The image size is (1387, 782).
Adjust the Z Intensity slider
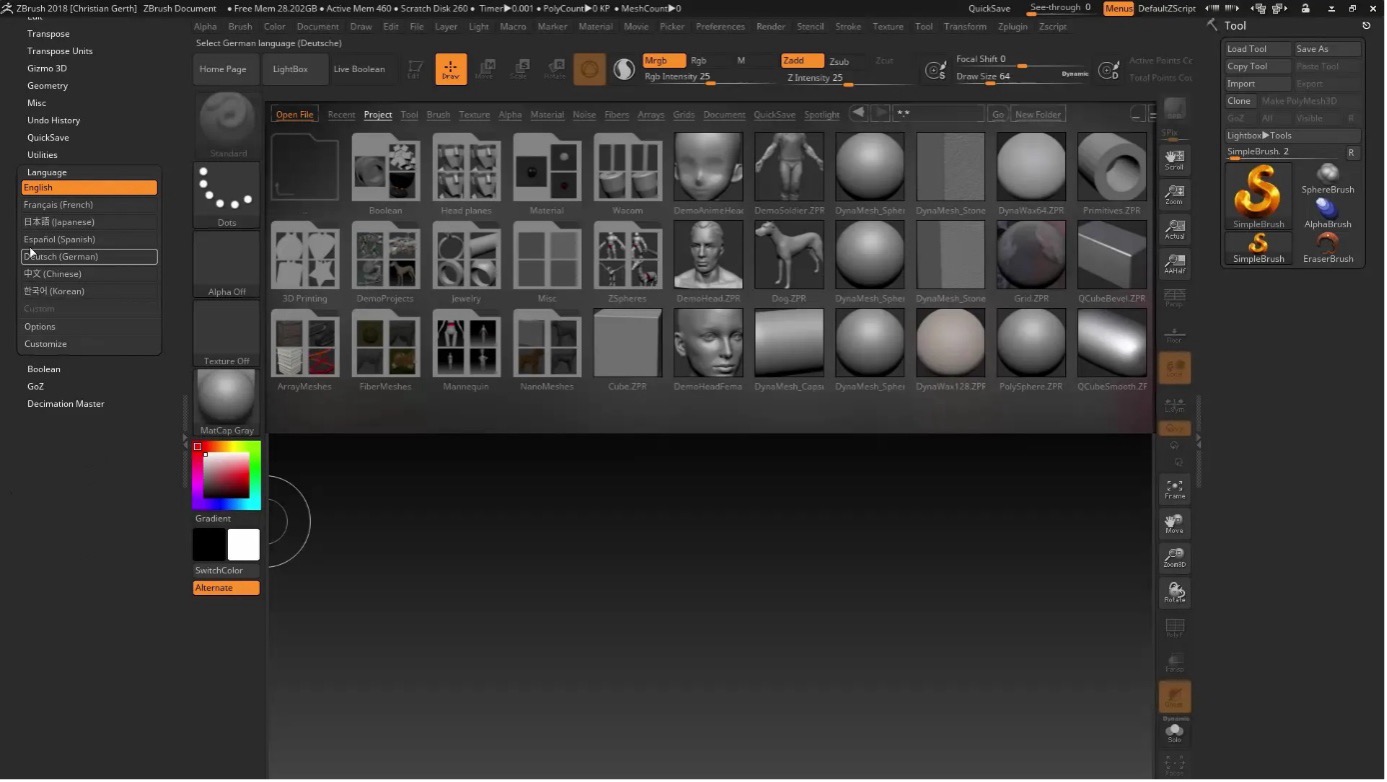(851, 78)
